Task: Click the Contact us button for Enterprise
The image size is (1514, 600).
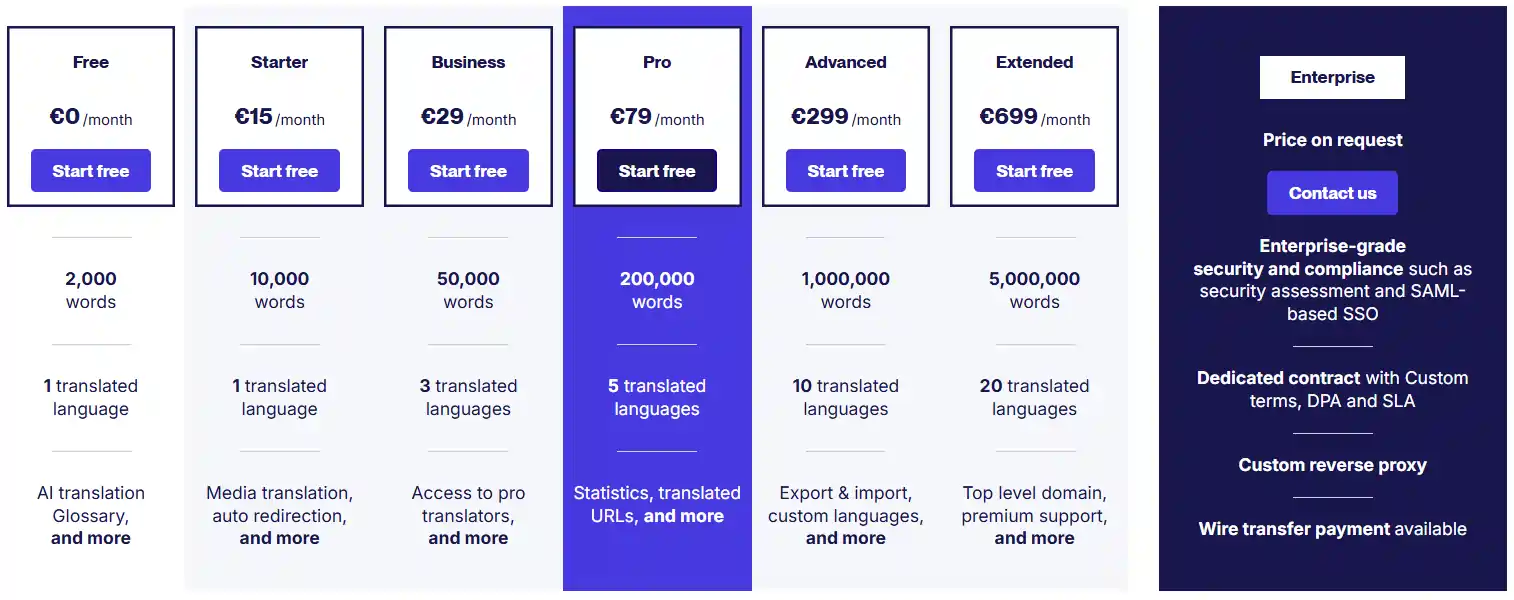Action: coord(1332,192)
